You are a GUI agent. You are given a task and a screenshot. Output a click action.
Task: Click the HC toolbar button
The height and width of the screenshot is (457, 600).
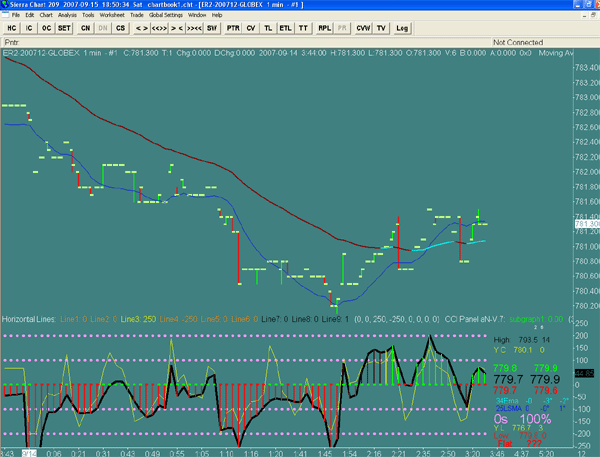pyautogui.click(x=12, y=28)
